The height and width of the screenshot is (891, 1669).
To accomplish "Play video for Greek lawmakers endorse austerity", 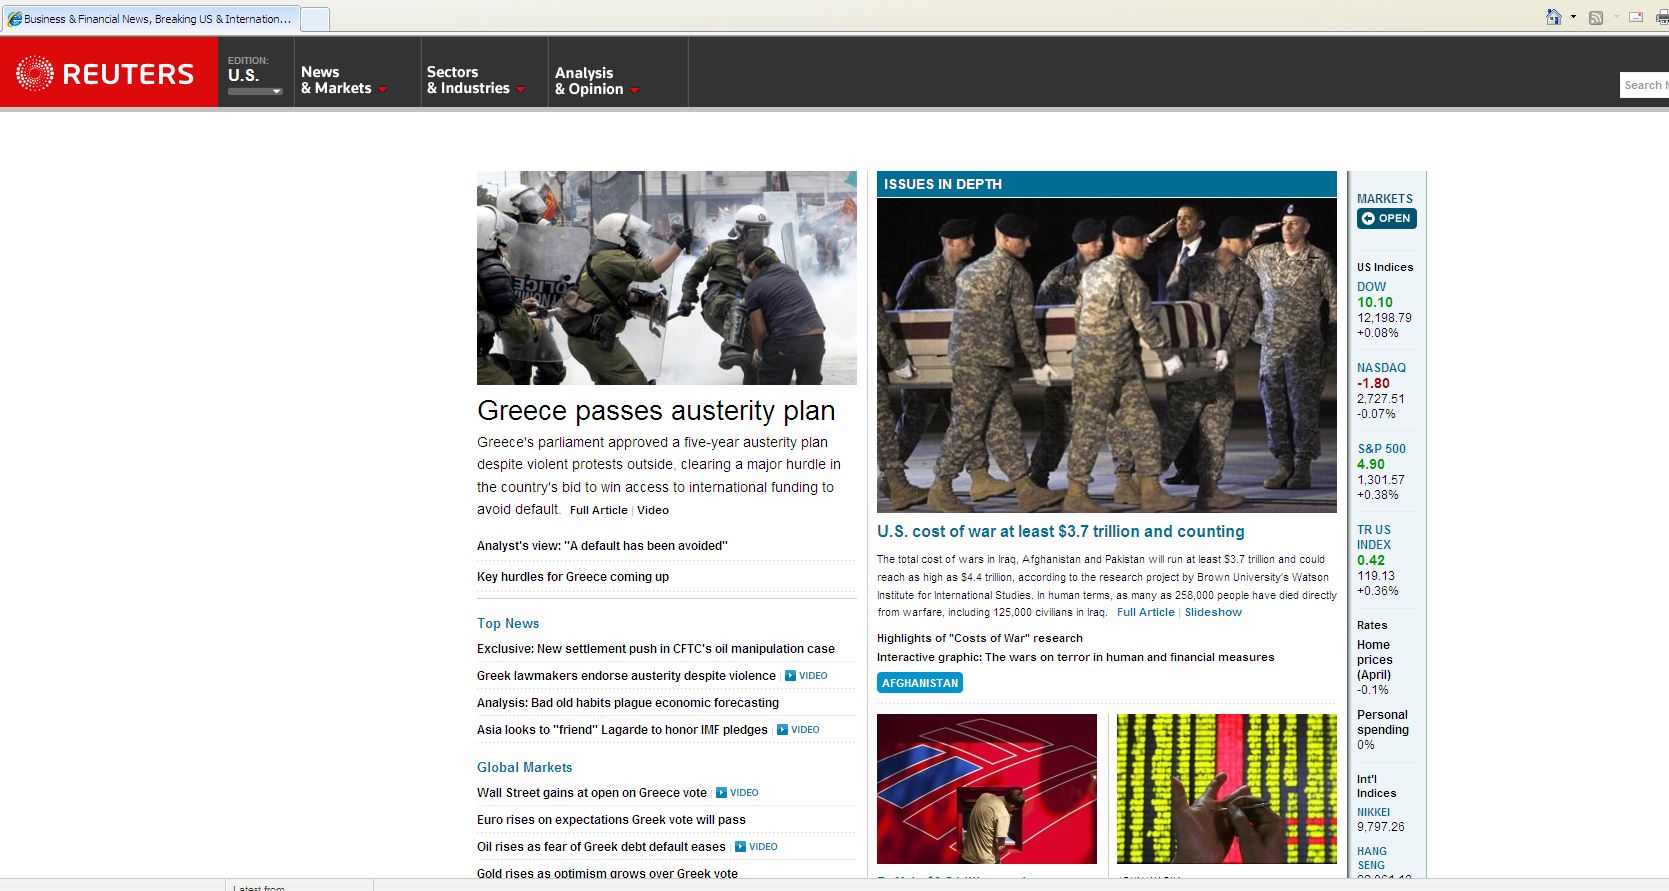I will tap(806, 676).
